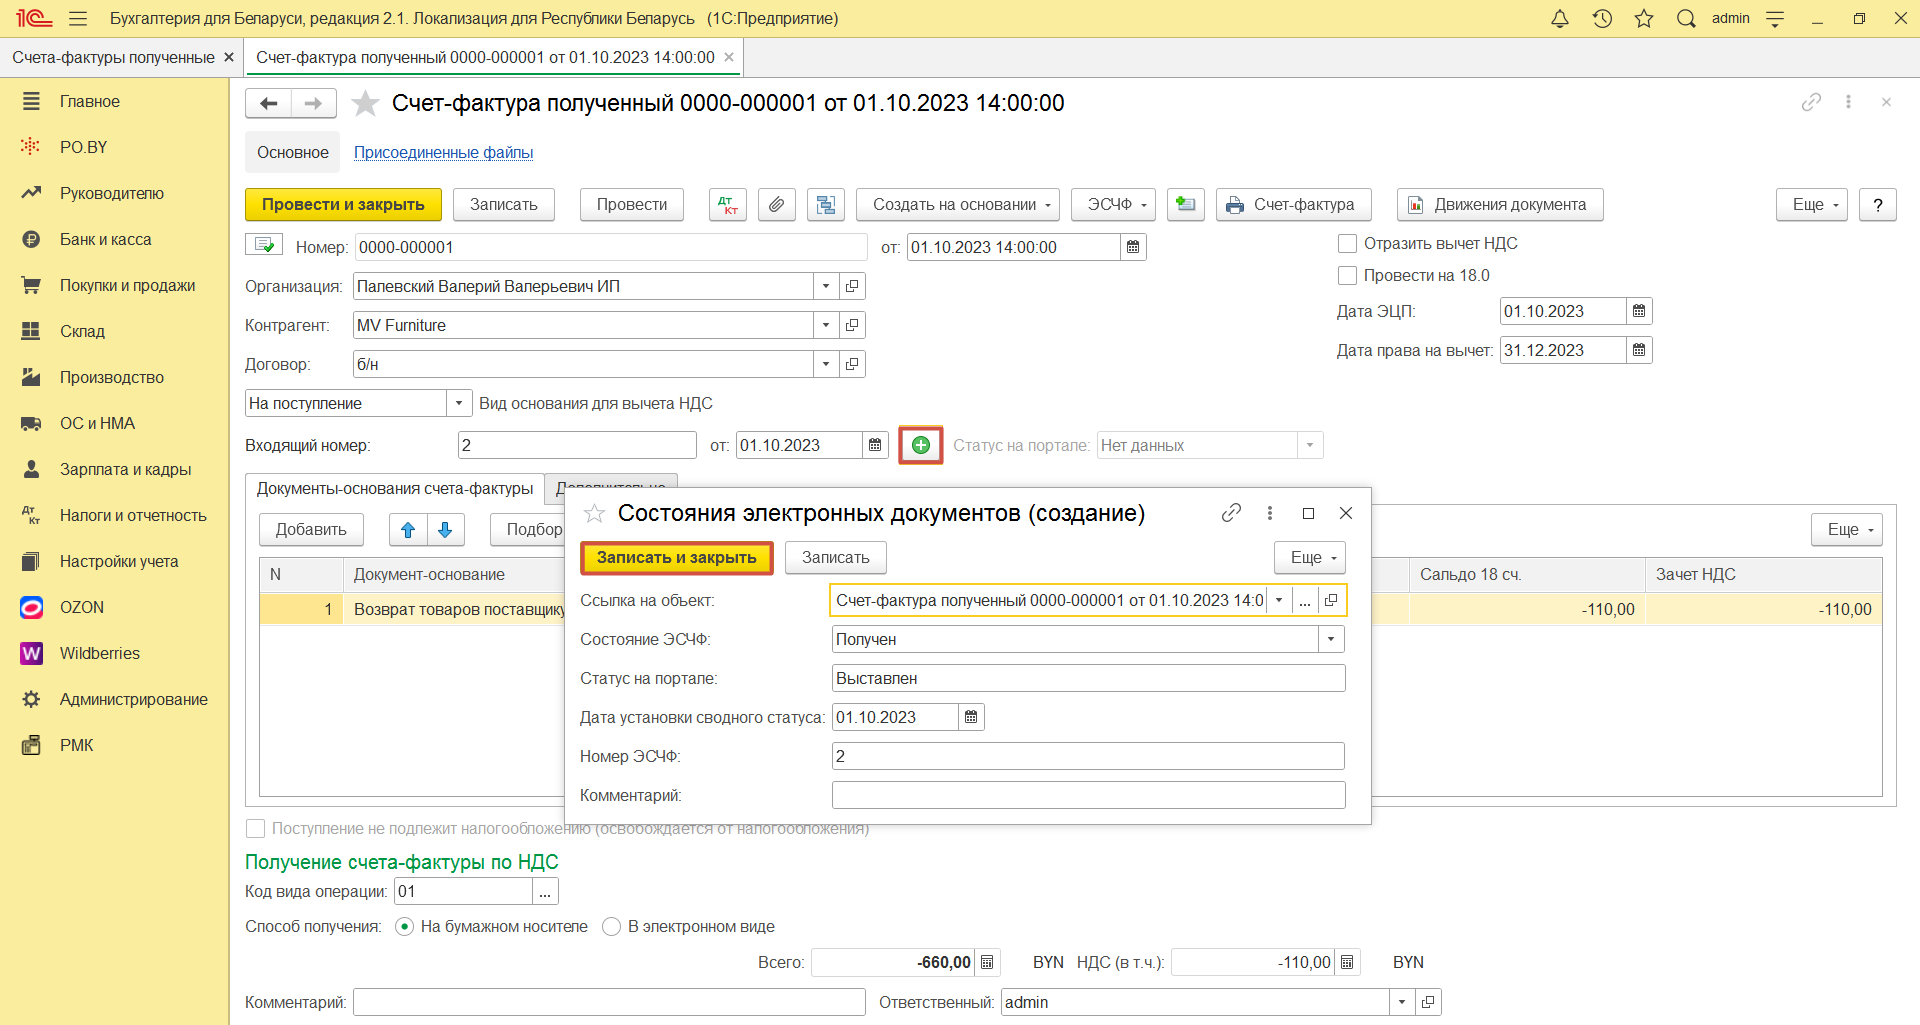Open Присоединенные файлы link tab
Viewport: 1920px width, 1025px height.
coord(443,152)
